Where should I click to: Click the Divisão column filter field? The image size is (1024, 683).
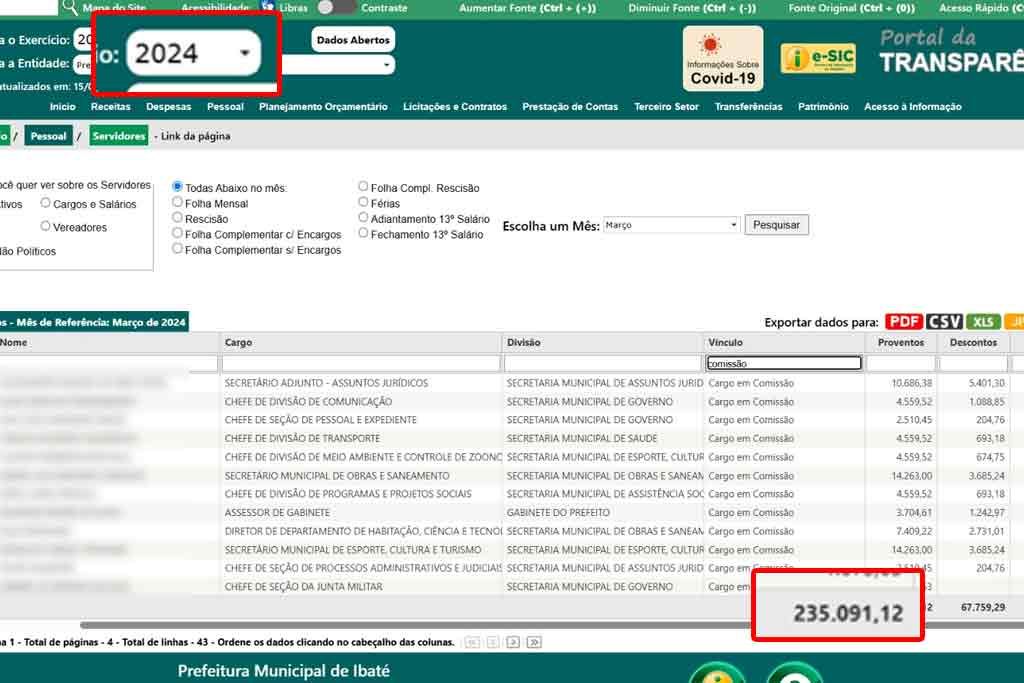[x=602, y=363]
